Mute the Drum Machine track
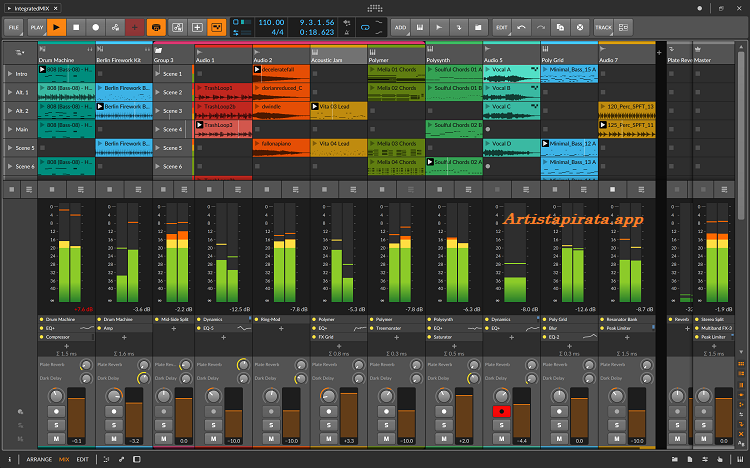Viewport: 750px width, 468px height. point(56,439)
